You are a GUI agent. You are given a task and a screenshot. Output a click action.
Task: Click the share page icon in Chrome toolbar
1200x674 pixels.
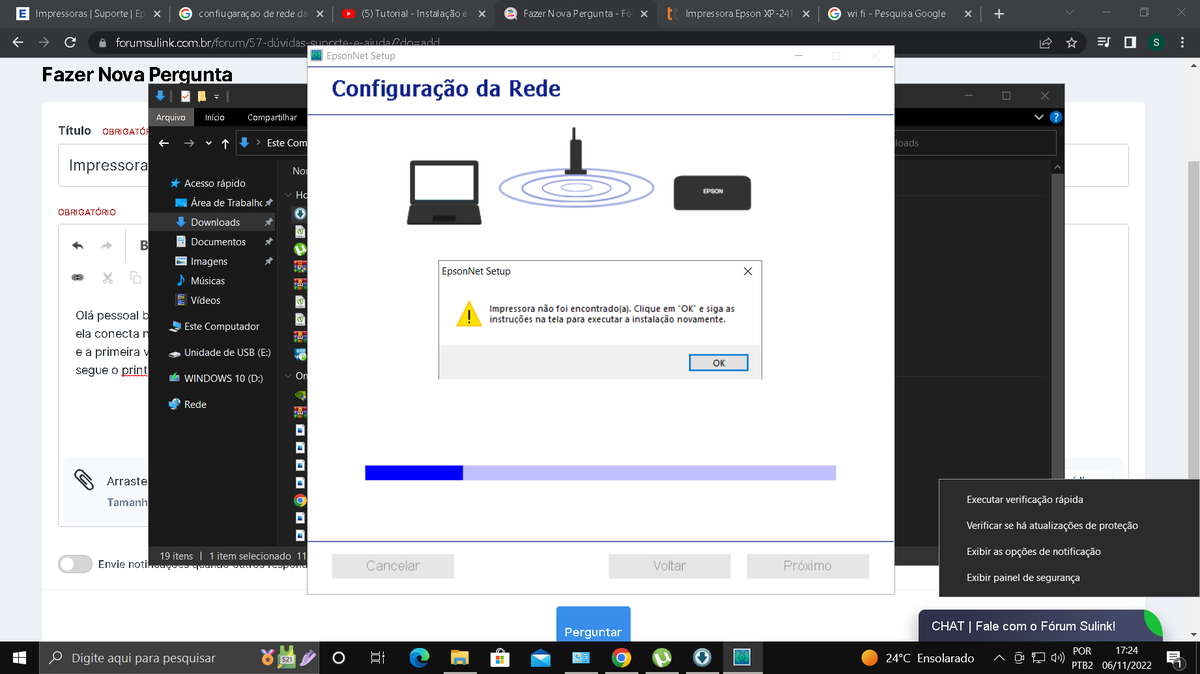pyautogui.click(x=1045, y=43)
